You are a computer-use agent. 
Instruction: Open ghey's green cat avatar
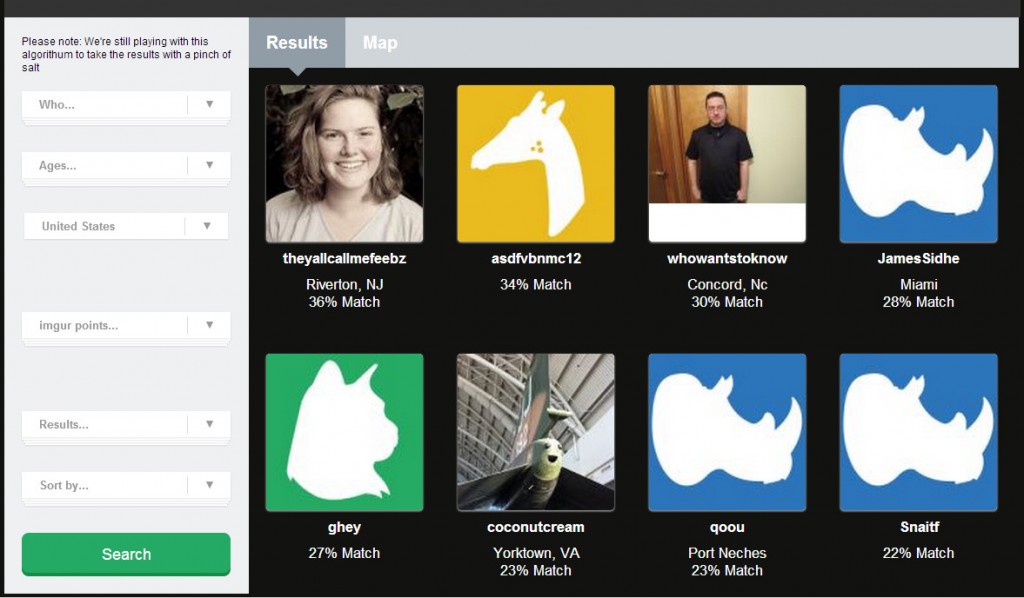(x=344, y=432)
